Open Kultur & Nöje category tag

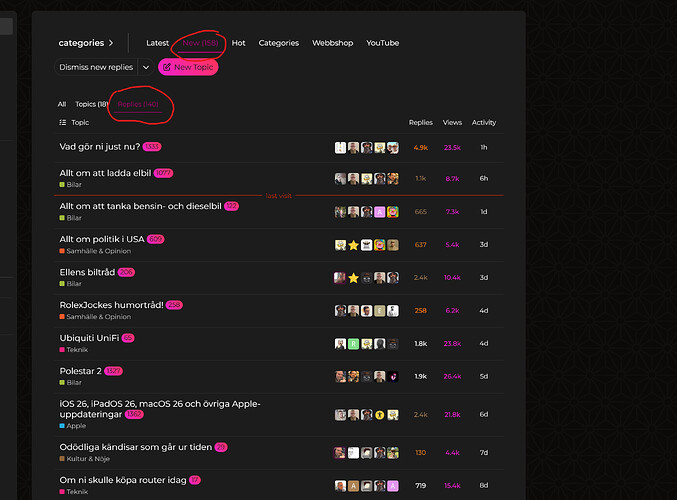pyautogui.click(x=85, y=459)
